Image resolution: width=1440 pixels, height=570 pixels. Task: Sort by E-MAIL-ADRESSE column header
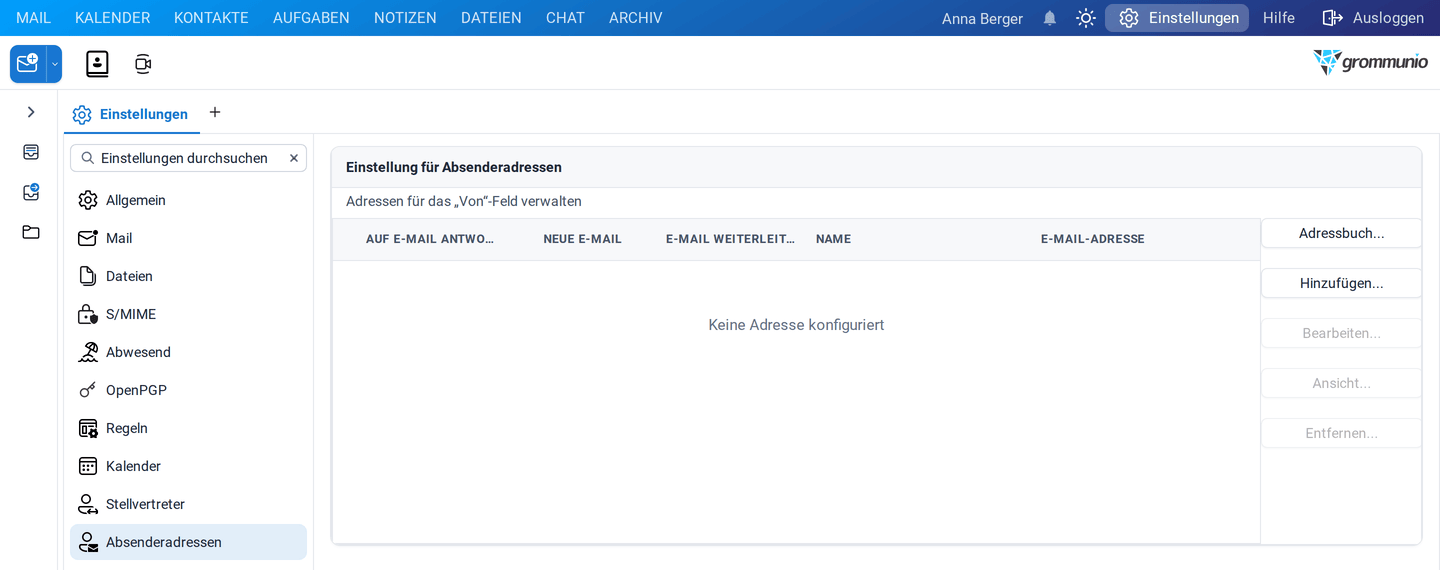click(1092, 239)
